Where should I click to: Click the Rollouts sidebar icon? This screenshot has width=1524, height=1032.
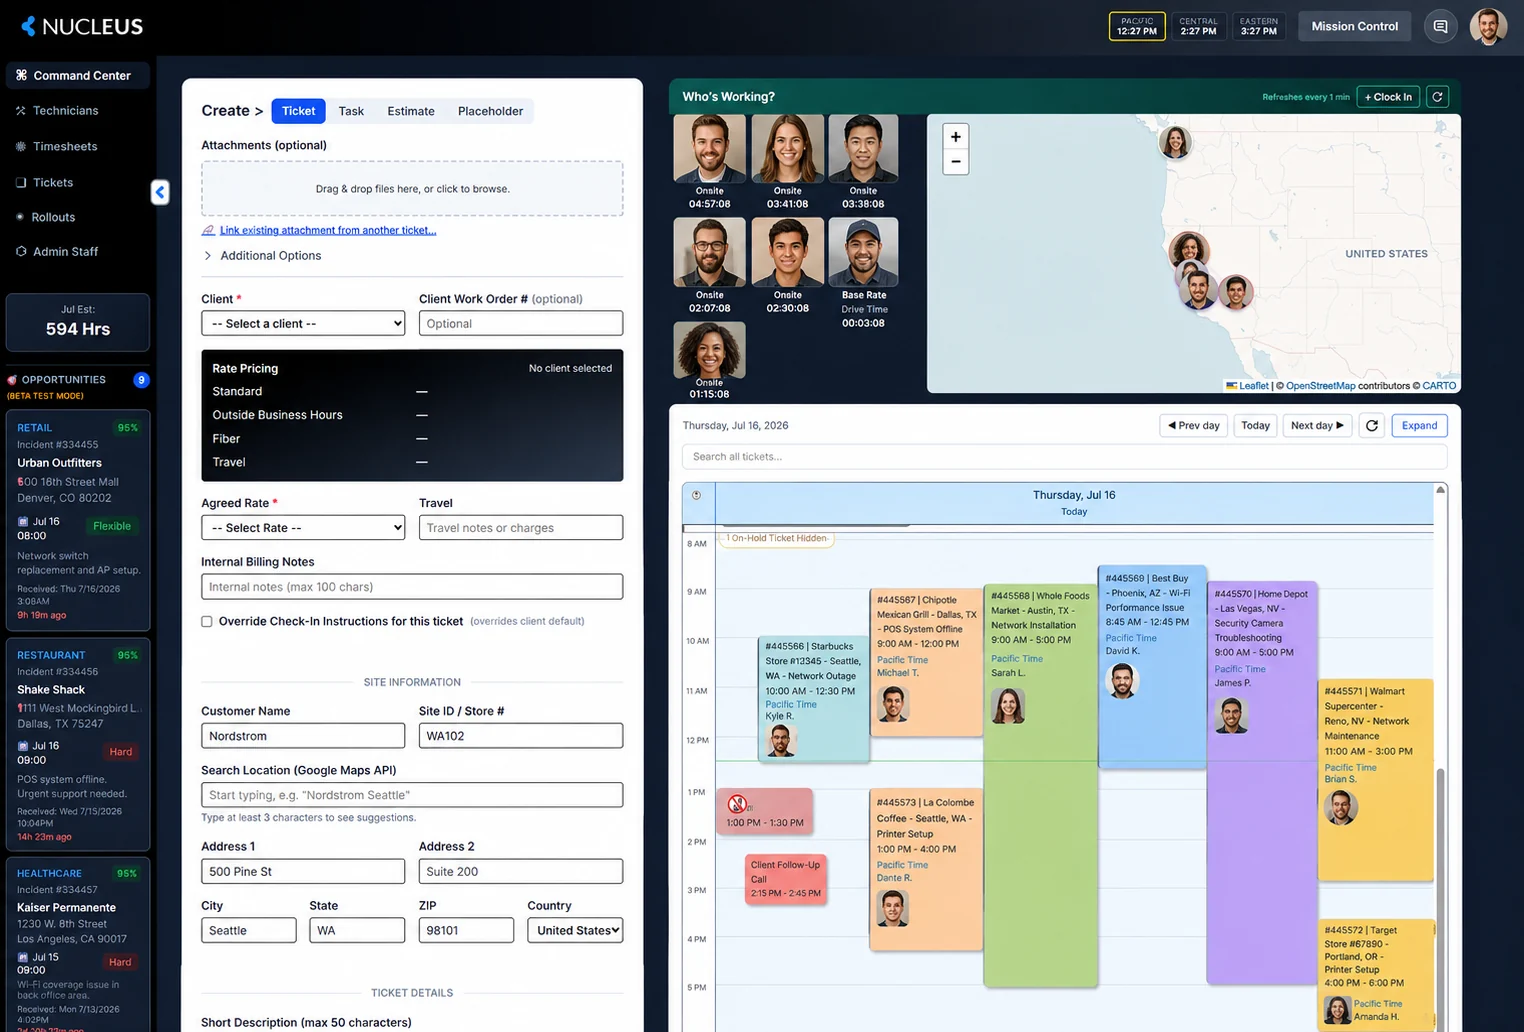[x=20, y=217]
